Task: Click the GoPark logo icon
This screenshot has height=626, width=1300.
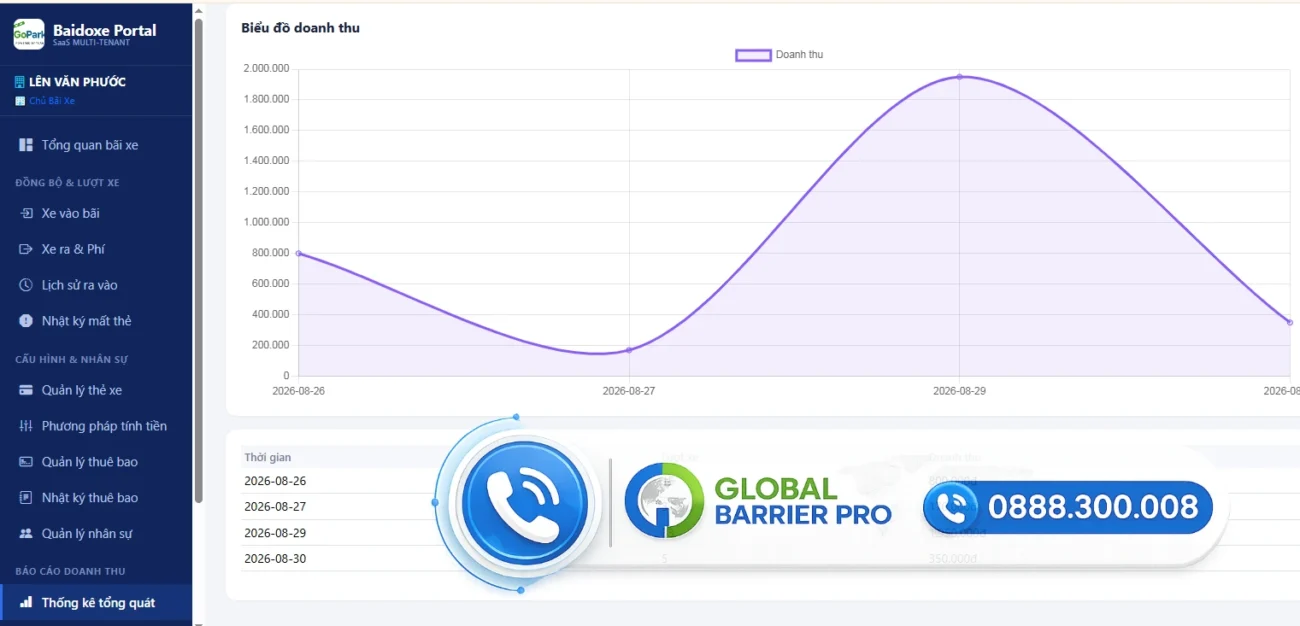Action: click(28, 34)
